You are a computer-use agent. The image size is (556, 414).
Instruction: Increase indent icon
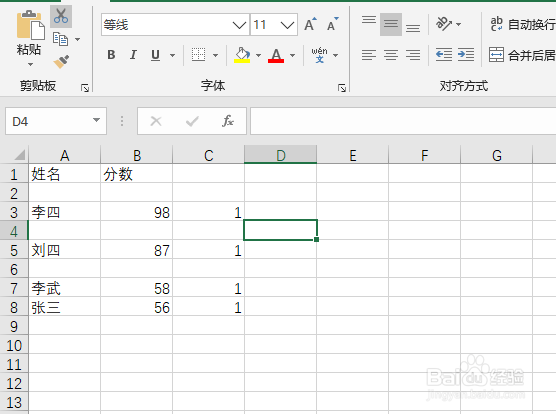(466, 55)
